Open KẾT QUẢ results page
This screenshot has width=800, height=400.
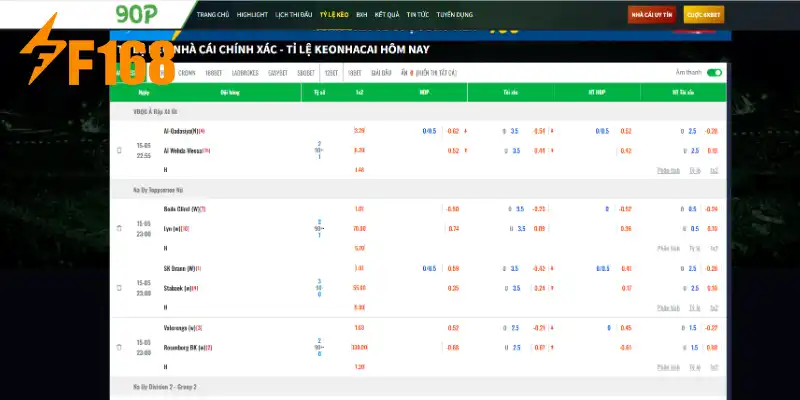[387, 15]
